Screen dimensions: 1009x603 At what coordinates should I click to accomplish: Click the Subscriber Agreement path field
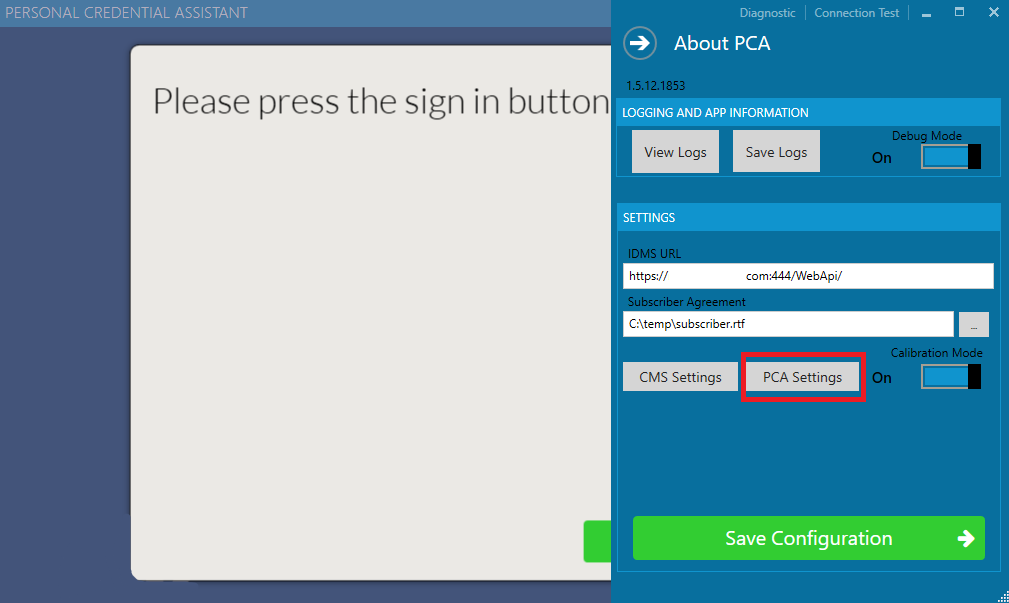pos(788,324)
